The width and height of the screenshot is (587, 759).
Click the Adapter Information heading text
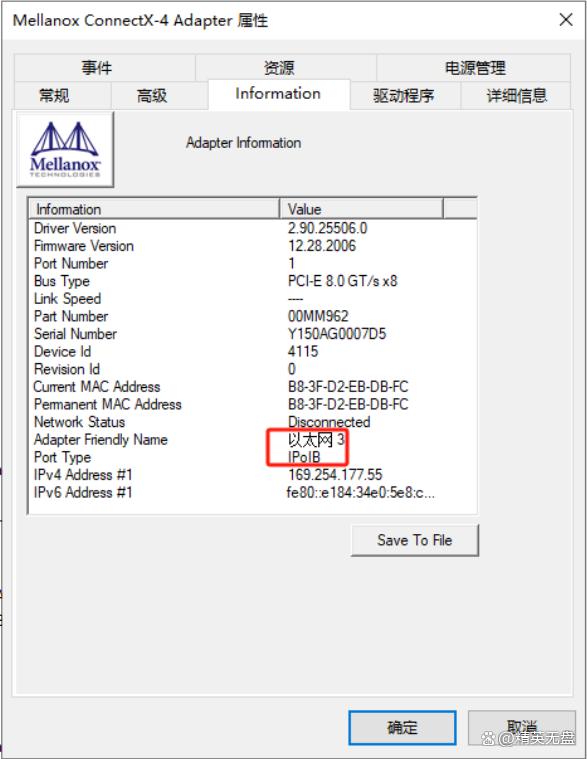point(243,142)
